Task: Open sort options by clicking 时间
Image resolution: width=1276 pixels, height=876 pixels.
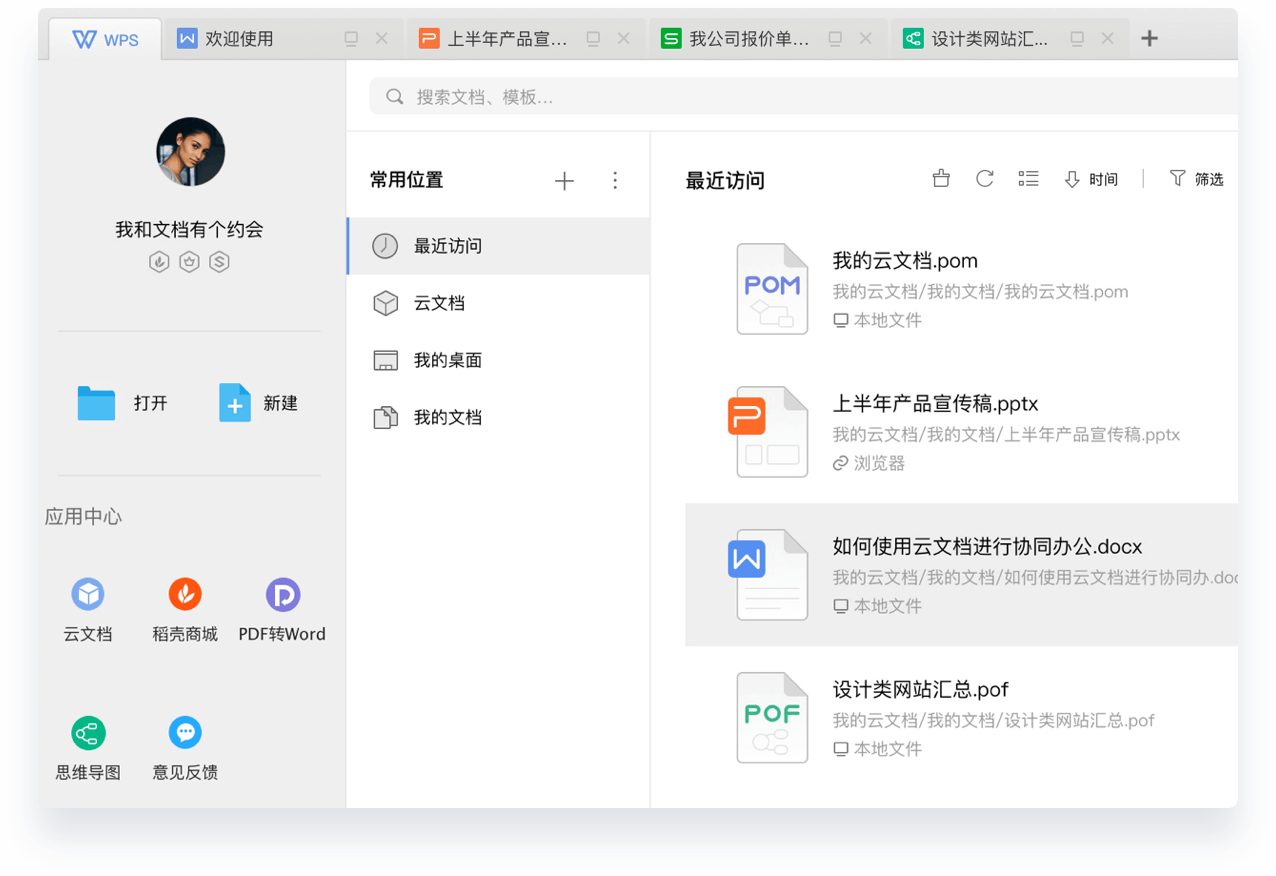Action: point(1103,179)
